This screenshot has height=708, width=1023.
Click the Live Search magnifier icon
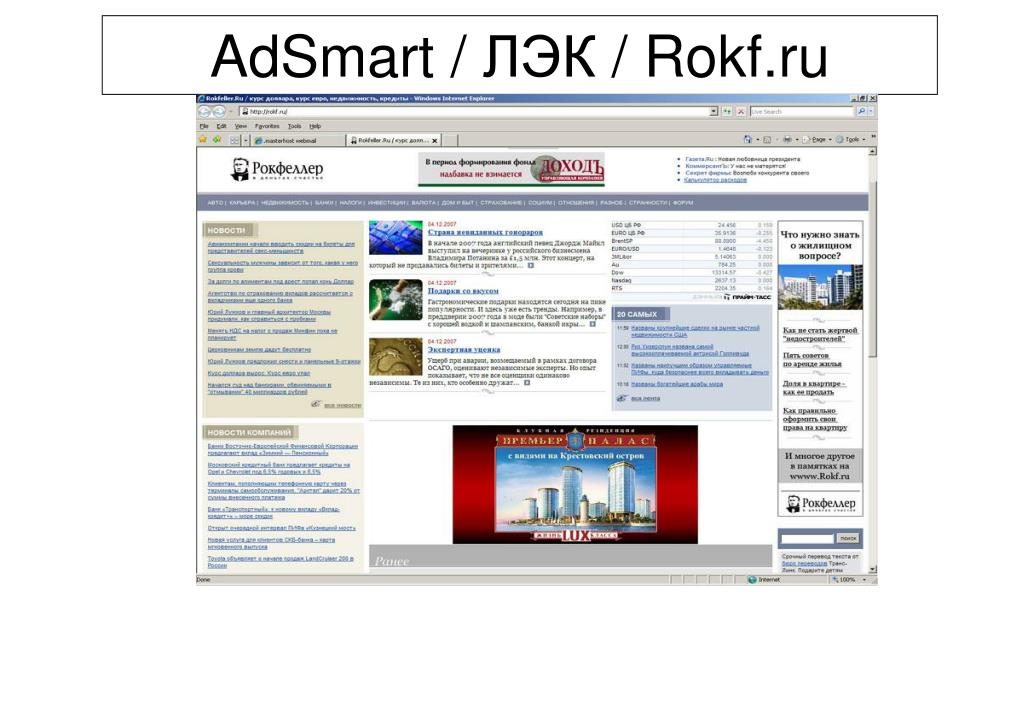tap(861, 112)
